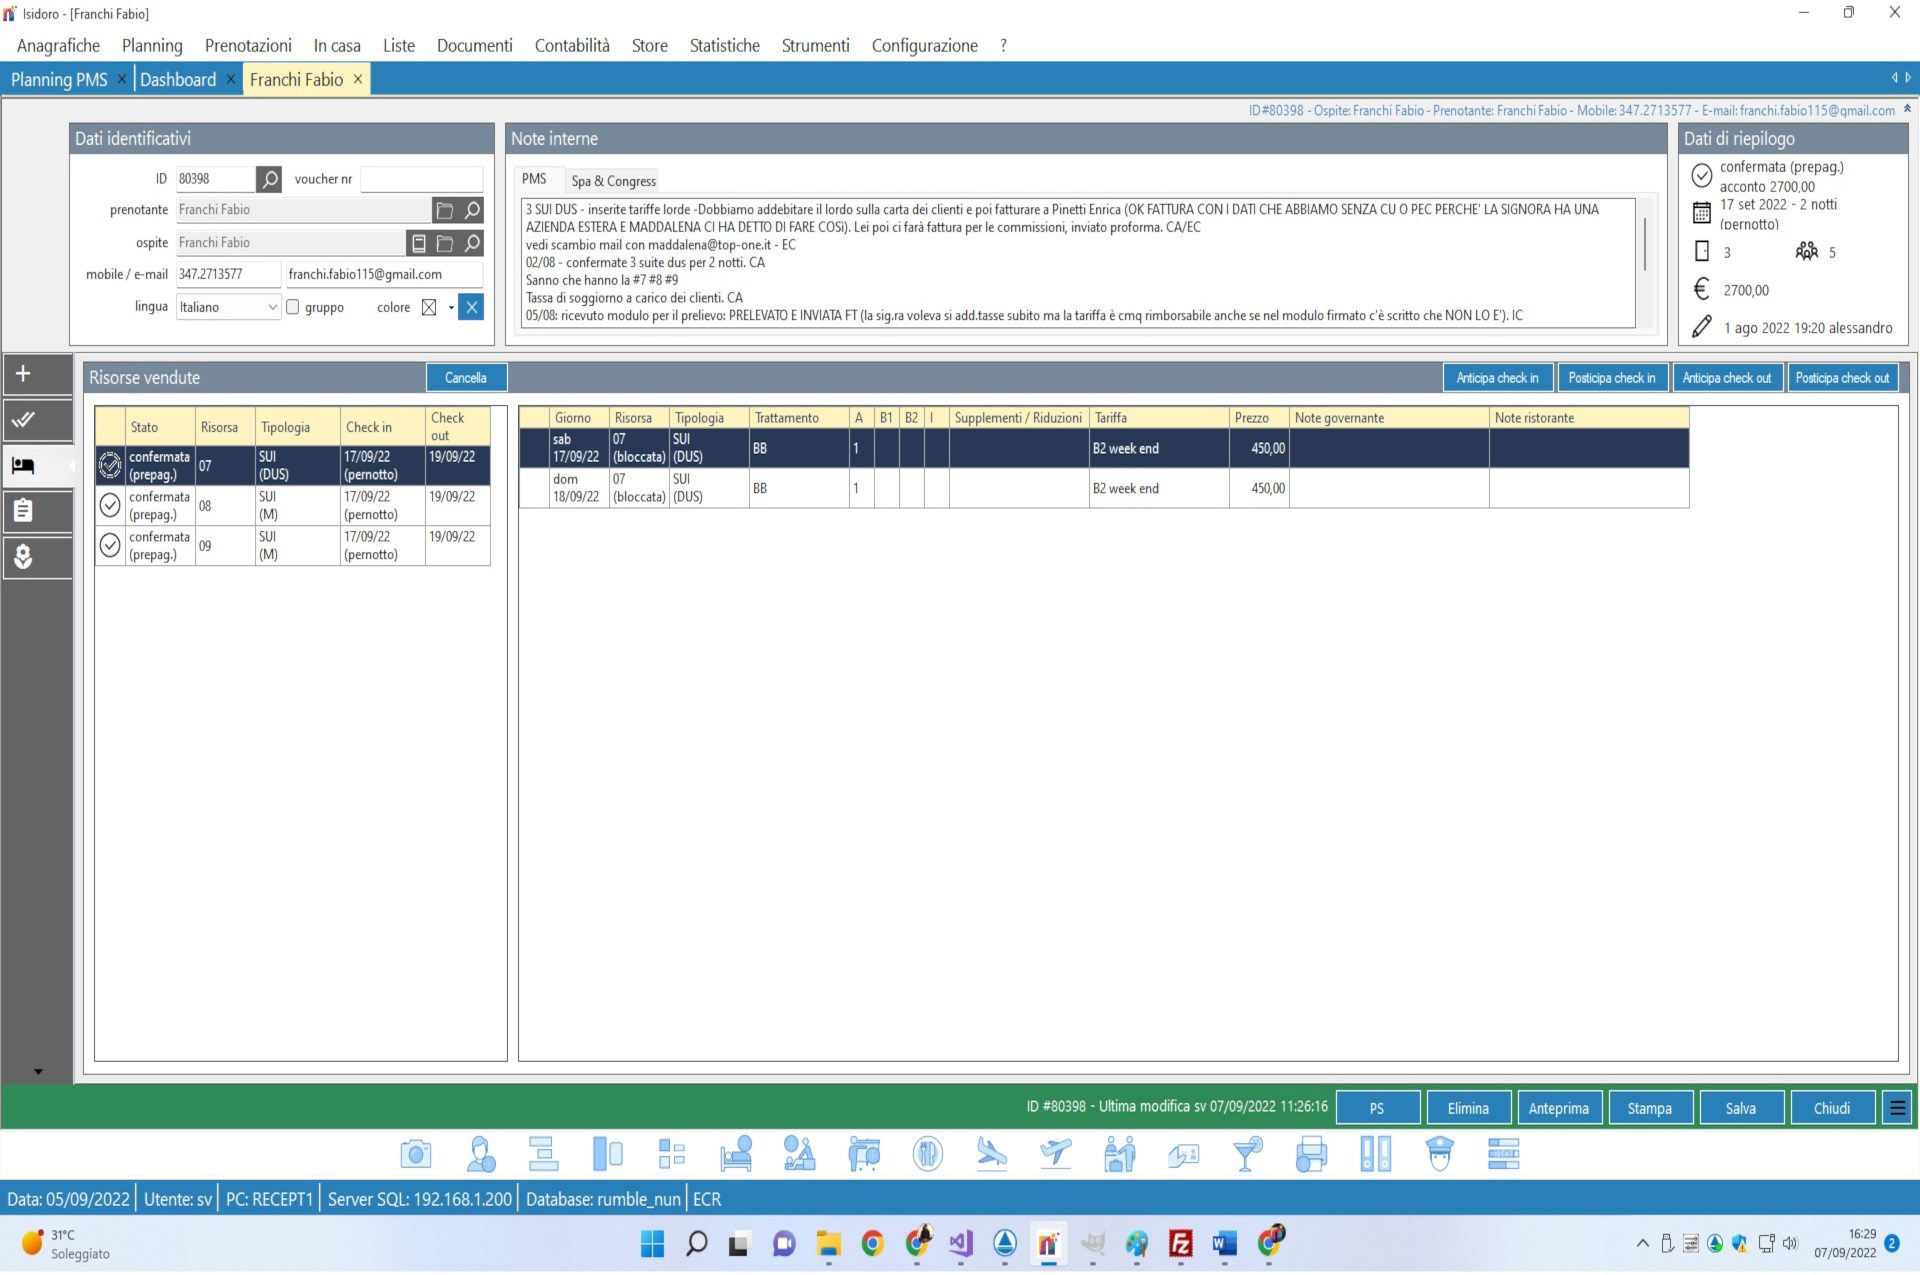Click the Salva button
1920x1275 pixels.
[1740, 1108]
